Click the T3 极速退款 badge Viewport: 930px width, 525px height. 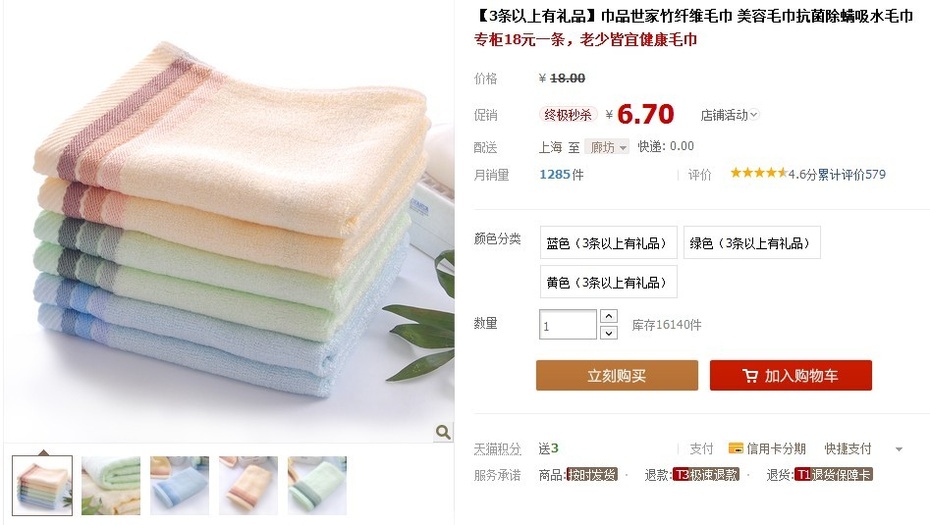pos(706,475)
